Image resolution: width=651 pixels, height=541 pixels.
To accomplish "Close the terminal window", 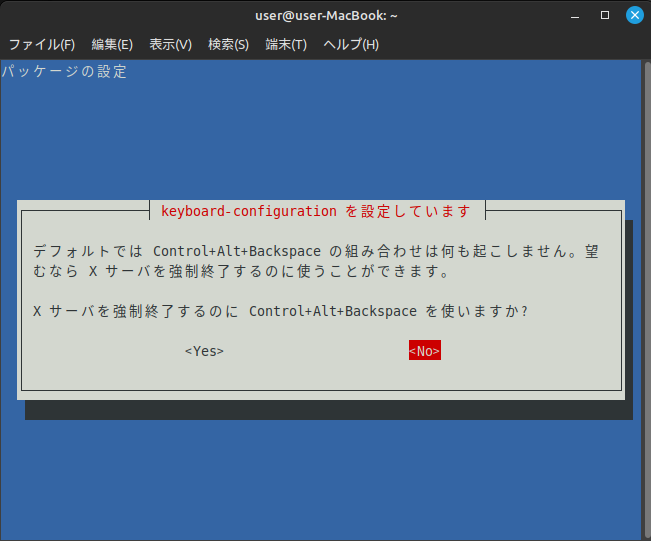I will click(635, 15).
